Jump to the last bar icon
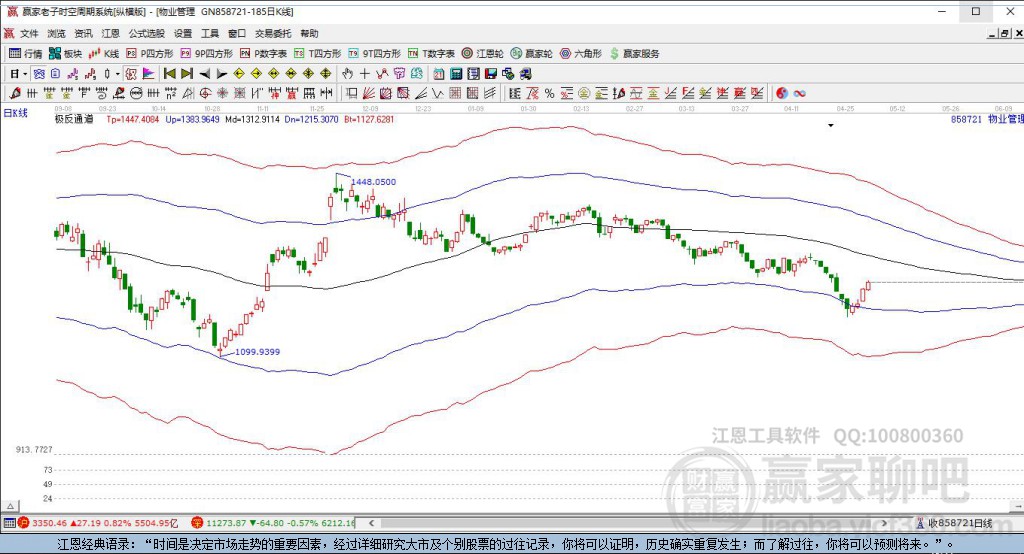This screenshot has width=1024, height=554. (x=187, y=74)
